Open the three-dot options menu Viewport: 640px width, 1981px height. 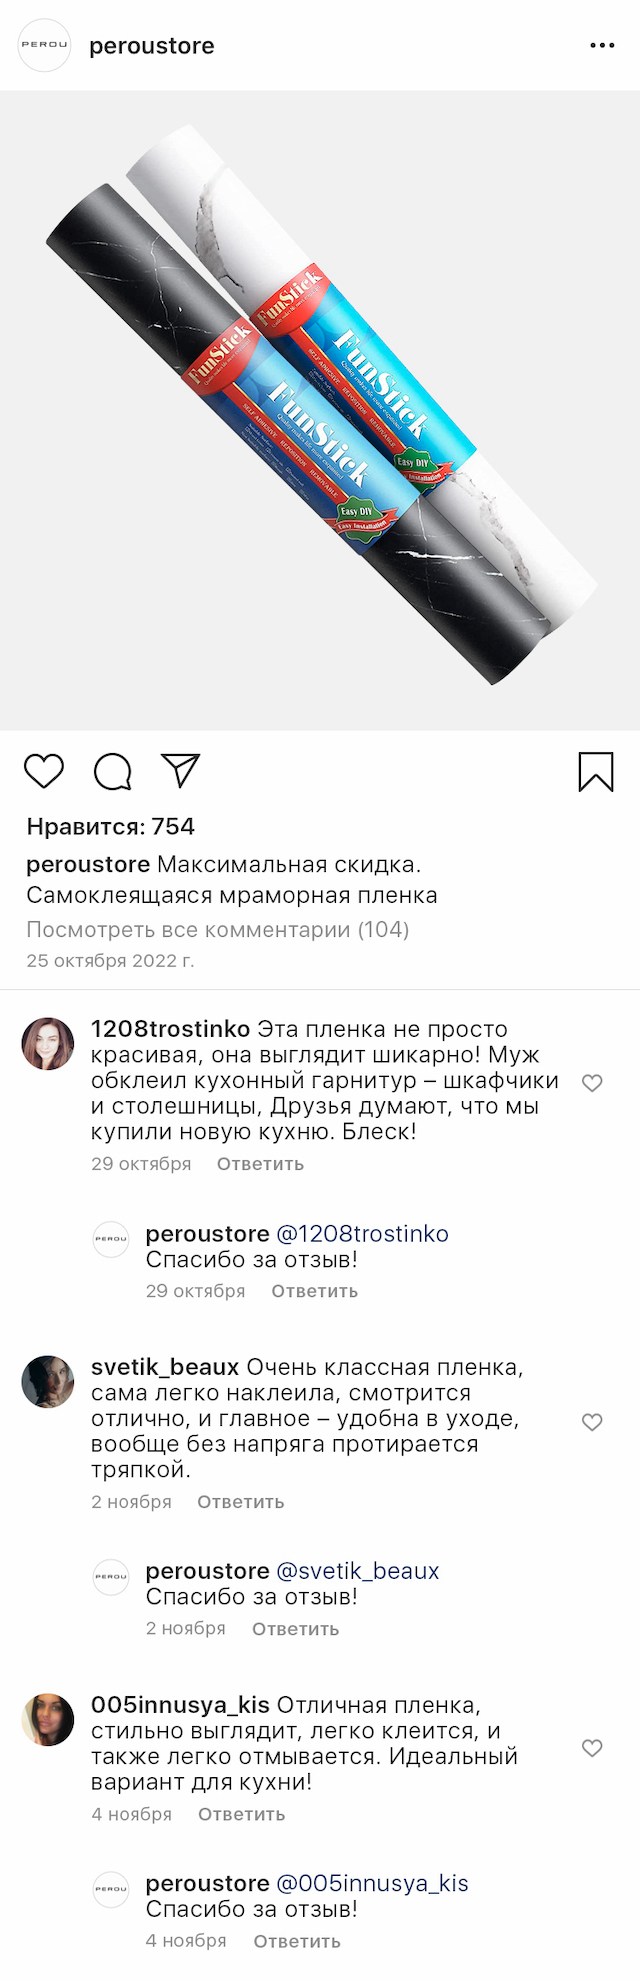click(x=602, y=46)
